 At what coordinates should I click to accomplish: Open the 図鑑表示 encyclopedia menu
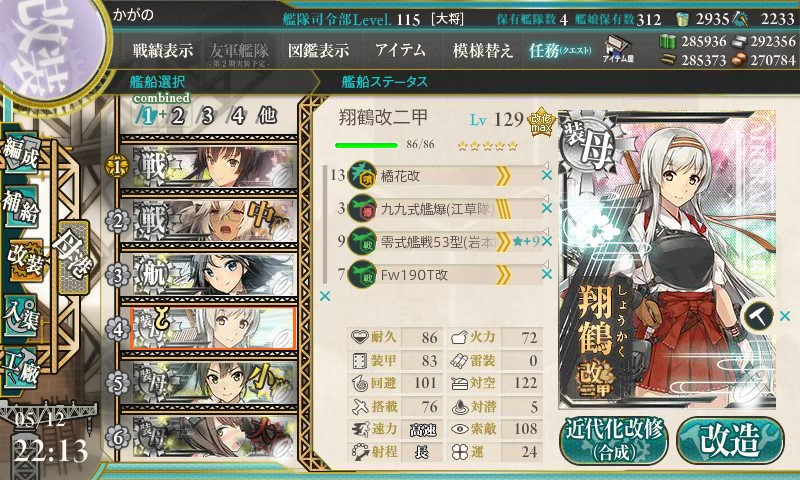pyautogui.click(x=318, y=50)
